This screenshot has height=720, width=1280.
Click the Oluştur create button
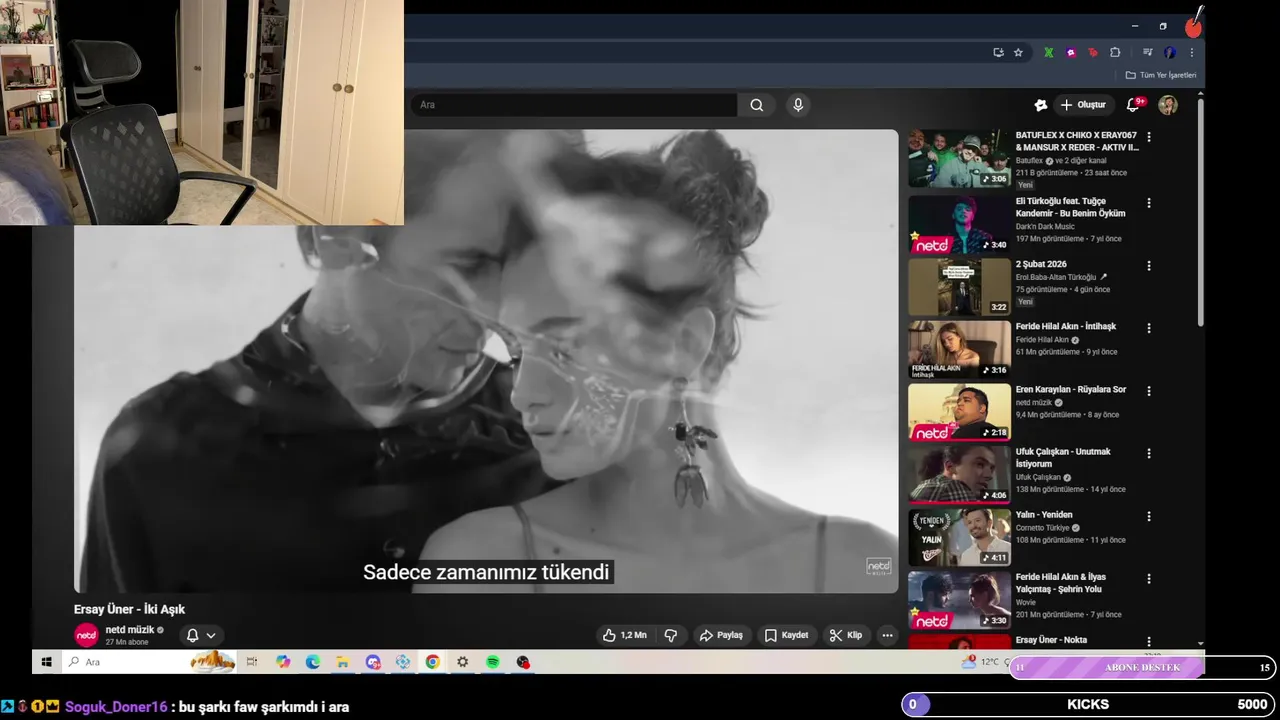point(1083,105)
